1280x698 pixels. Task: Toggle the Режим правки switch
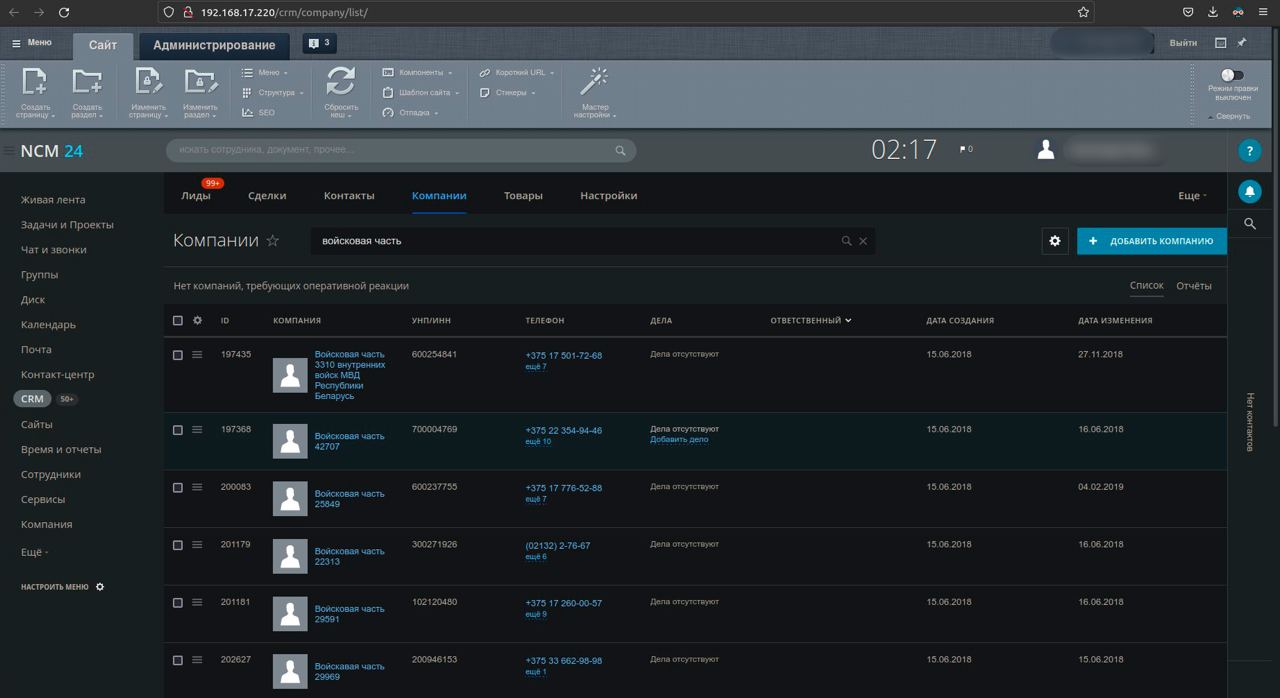pyautogui.click(x=1232, y=75)
